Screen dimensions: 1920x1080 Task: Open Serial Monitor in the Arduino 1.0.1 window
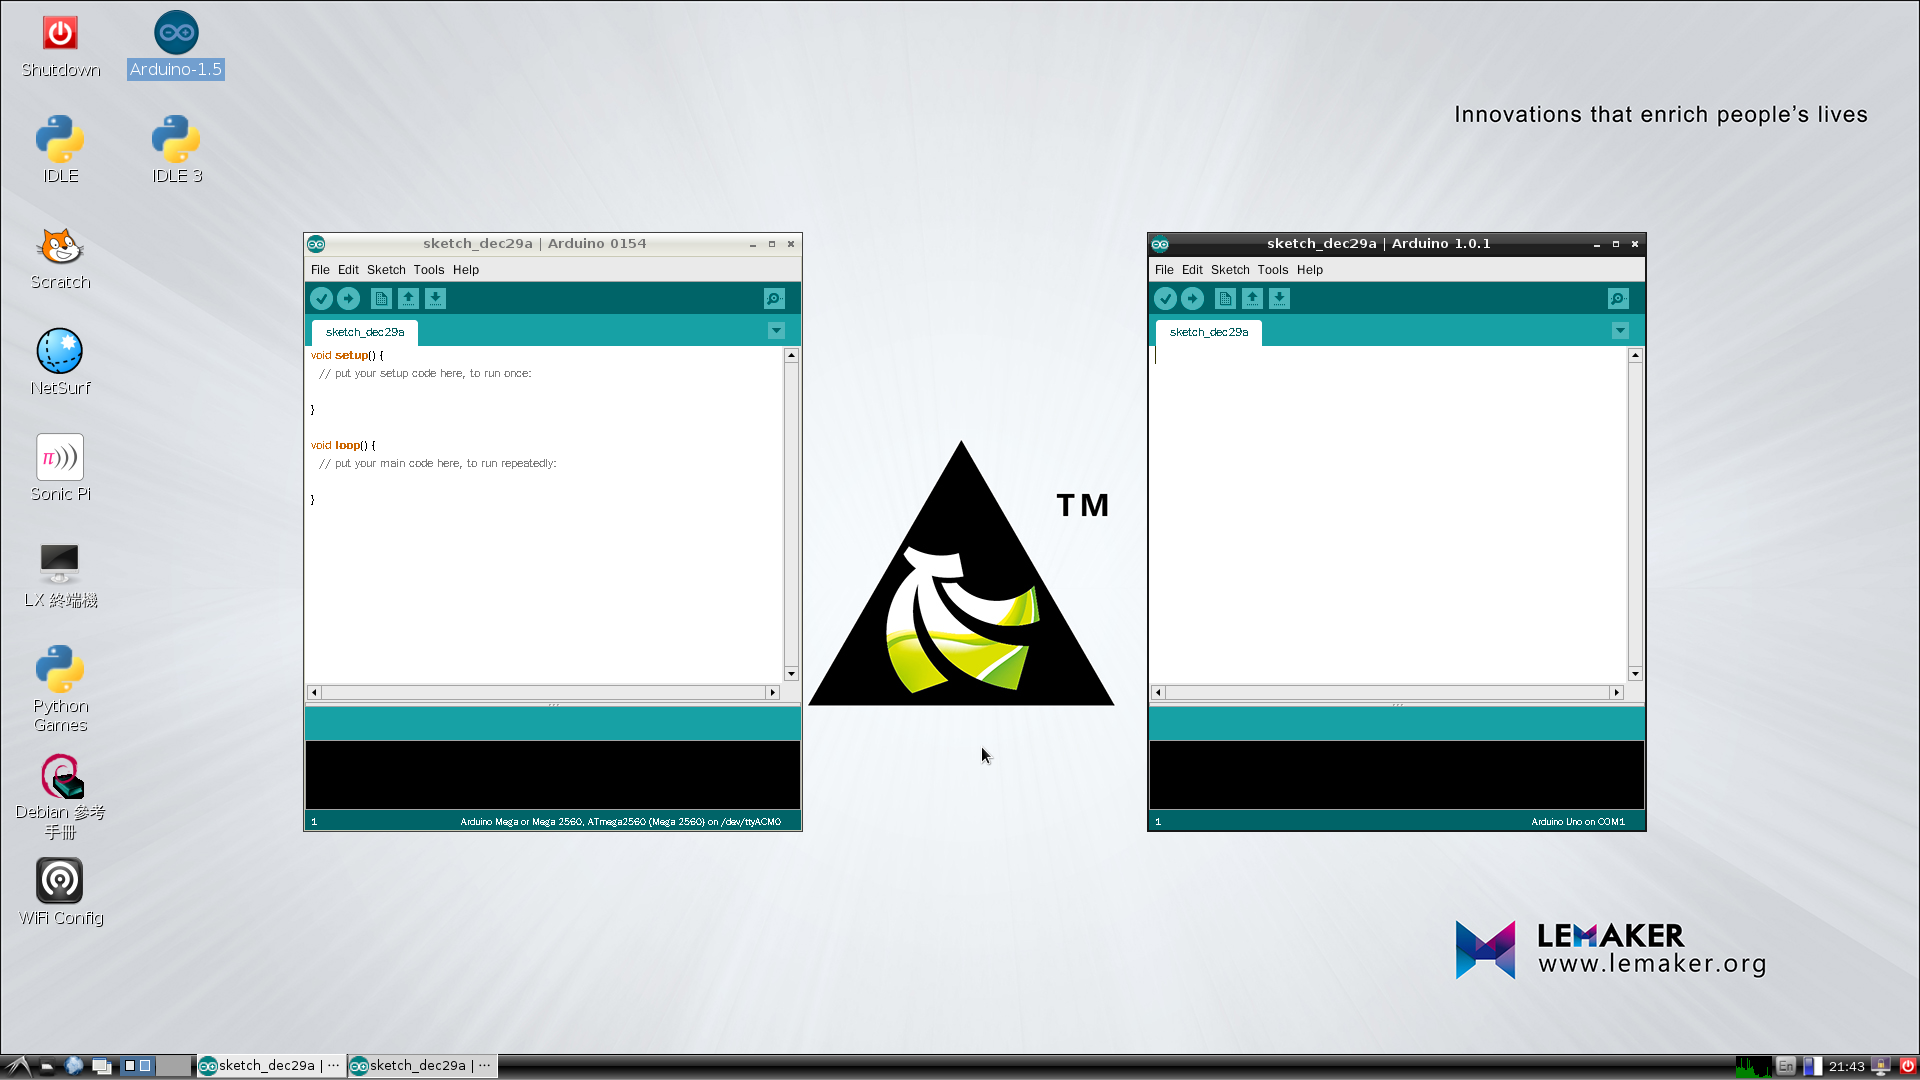1618,298
